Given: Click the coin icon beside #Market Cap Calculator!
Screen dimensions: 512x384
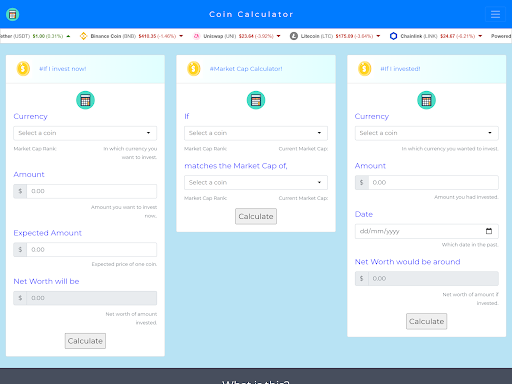Looking at the screenshot, I should 194,69.
